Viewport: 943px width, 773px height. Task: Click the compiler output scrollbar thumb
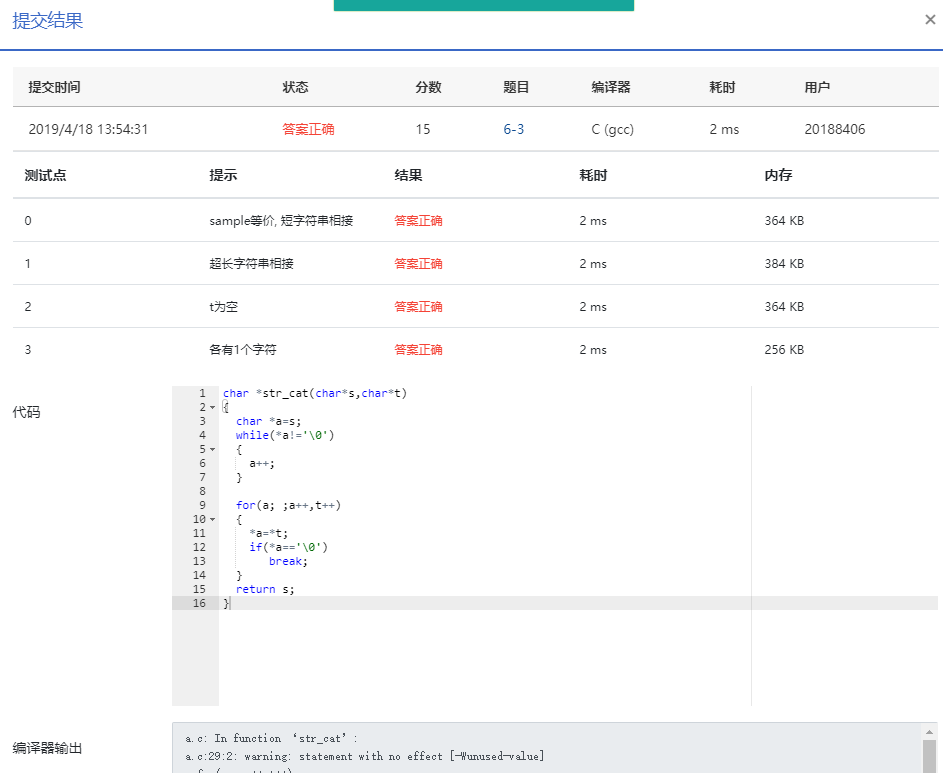click(929, 756)
